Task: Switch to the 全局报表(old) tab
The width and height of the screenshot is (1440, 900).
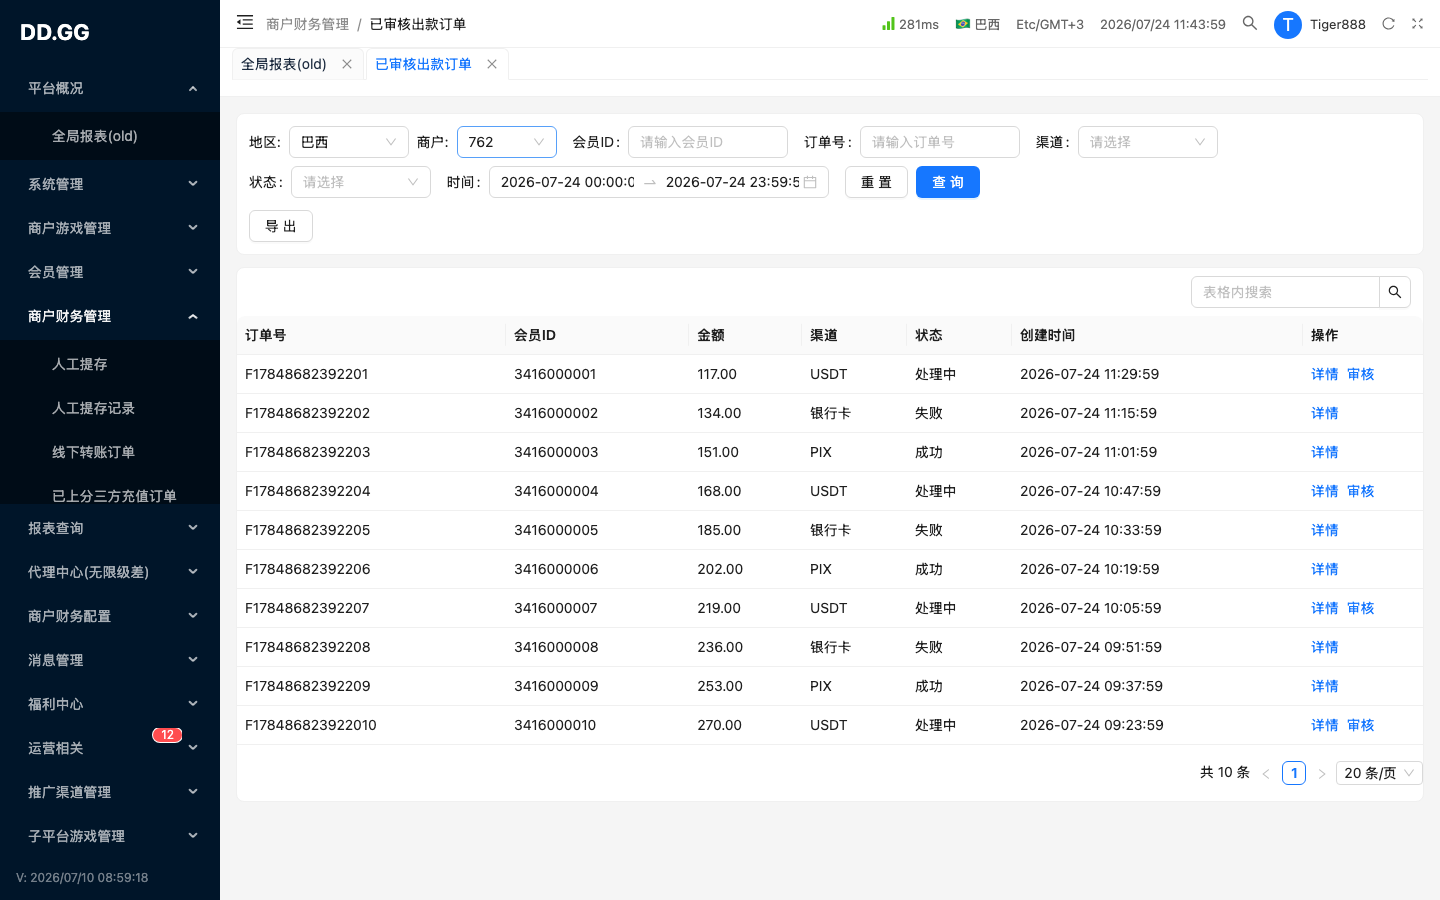Action: tap(284, 64)
